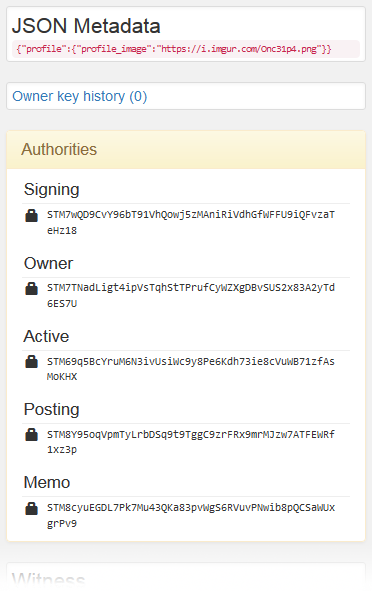Click the Memo section heading
Viewport: 372px width, 591px height.
point(47,482)
